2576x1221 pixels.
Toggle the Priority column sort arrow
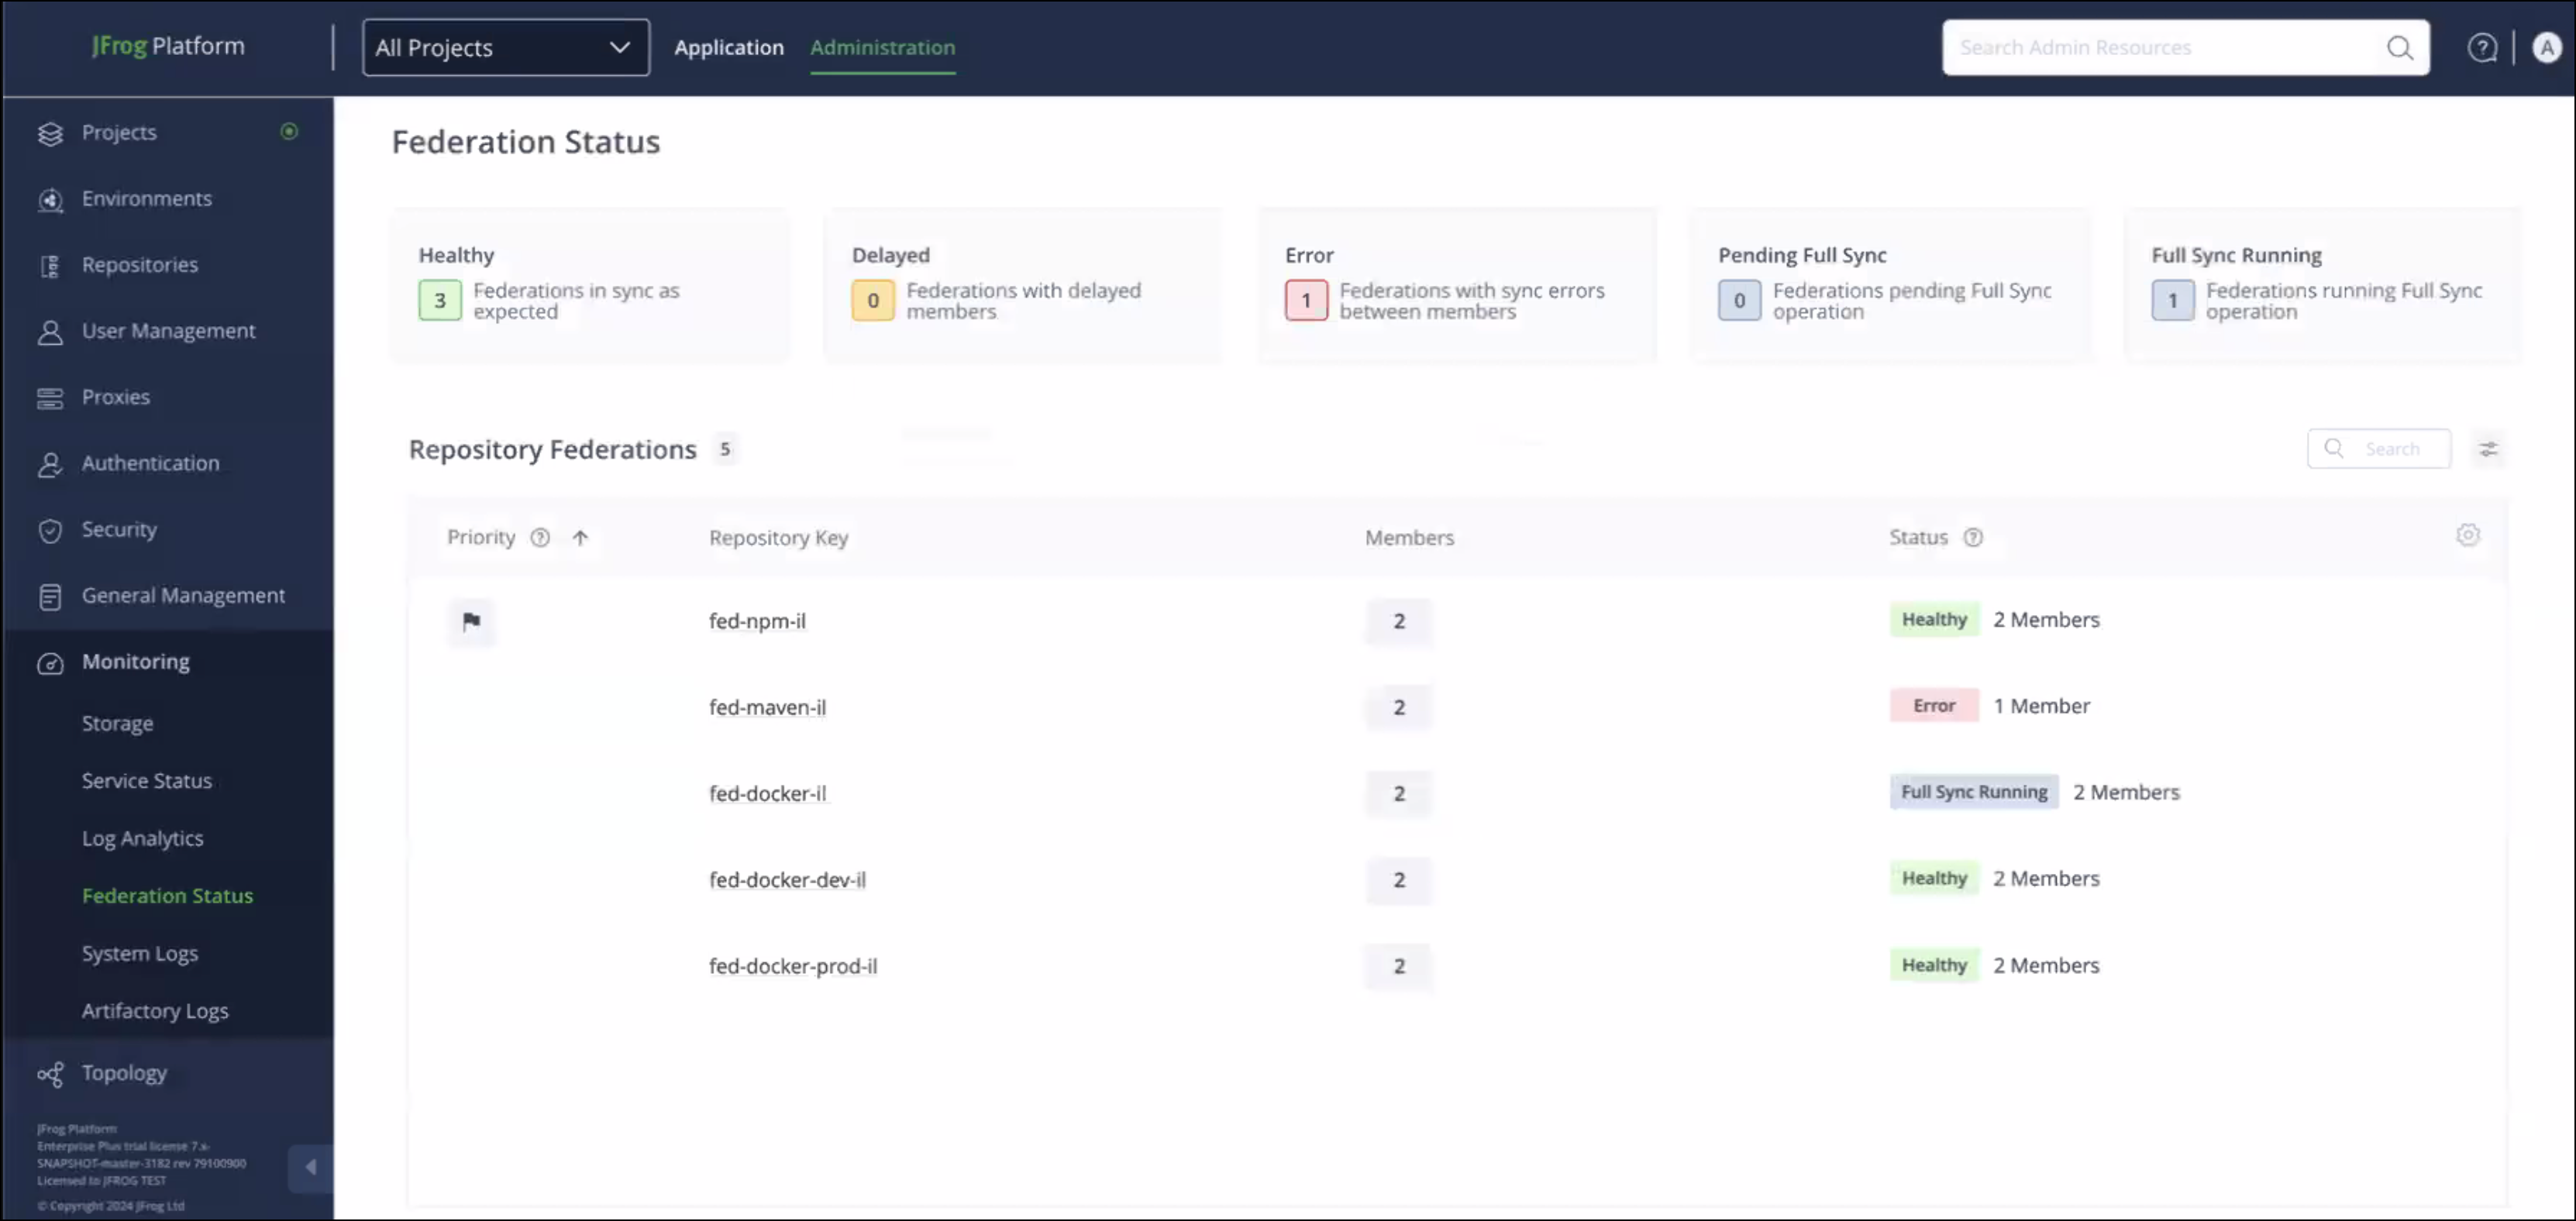click(581, 537)
